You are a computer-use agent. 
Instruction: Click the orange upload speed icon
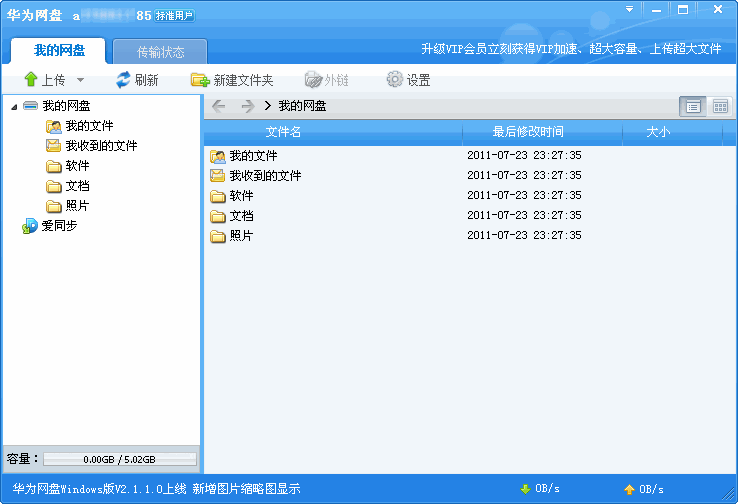tap(629, 489)
